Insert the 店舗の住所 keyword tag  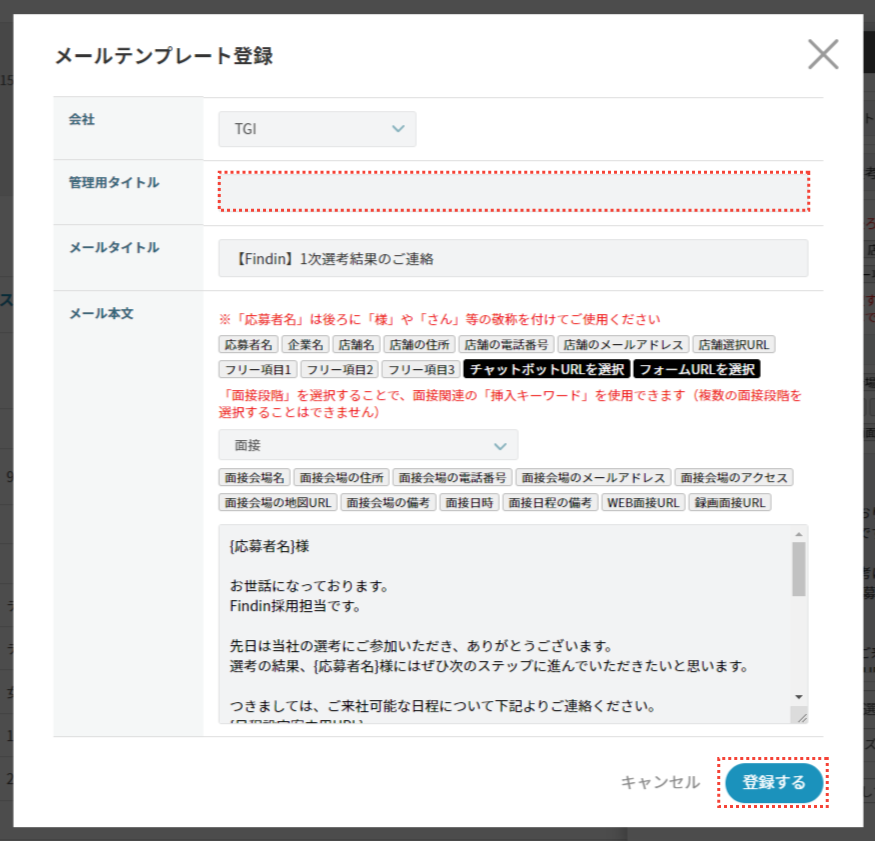(420, 345)
